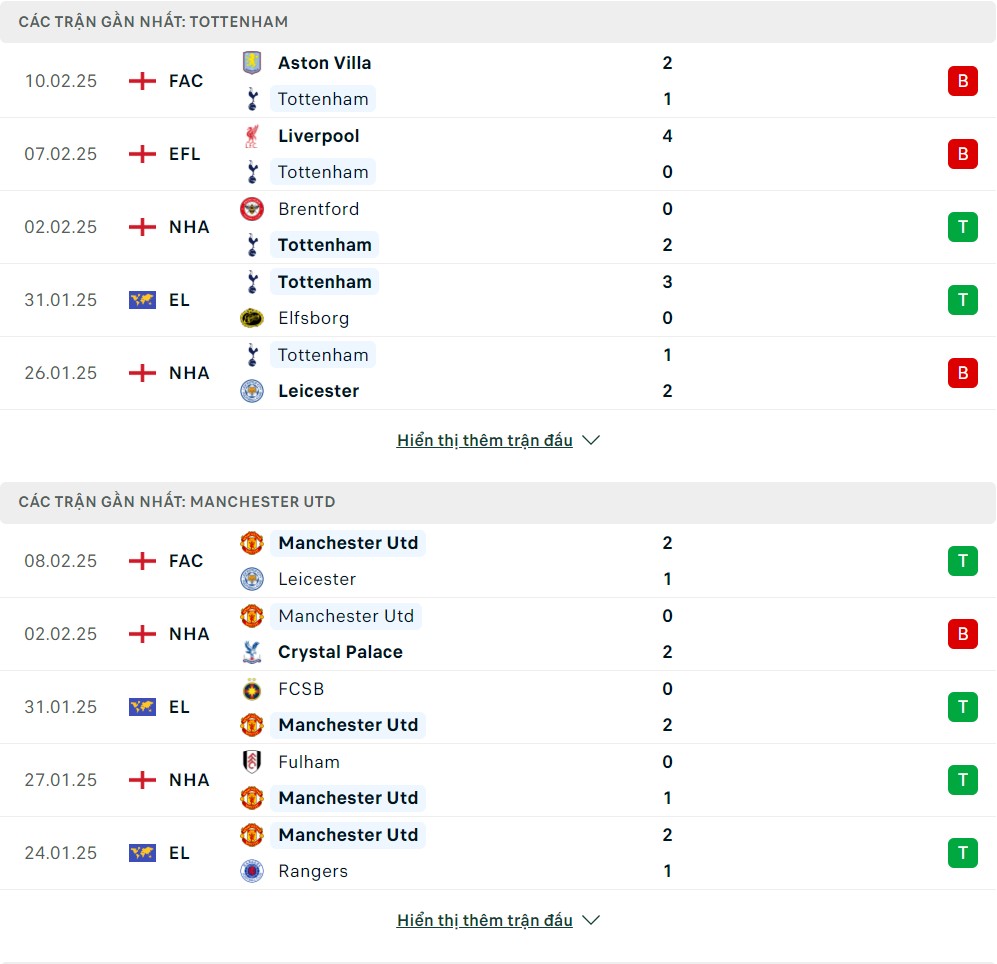Click red B badge for Aston Villa match

963,81
